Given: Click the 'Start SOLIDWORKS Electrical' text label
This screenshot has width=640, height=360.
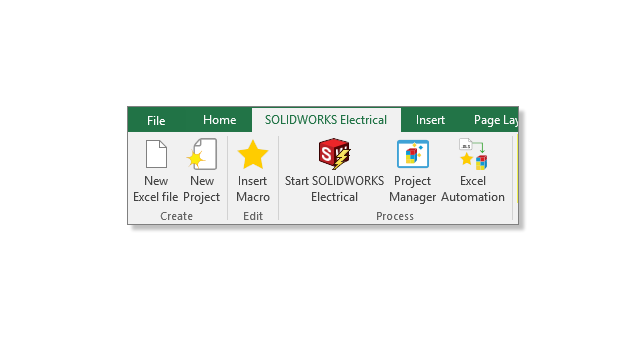Looking at the screenshot, I should 334,189.
